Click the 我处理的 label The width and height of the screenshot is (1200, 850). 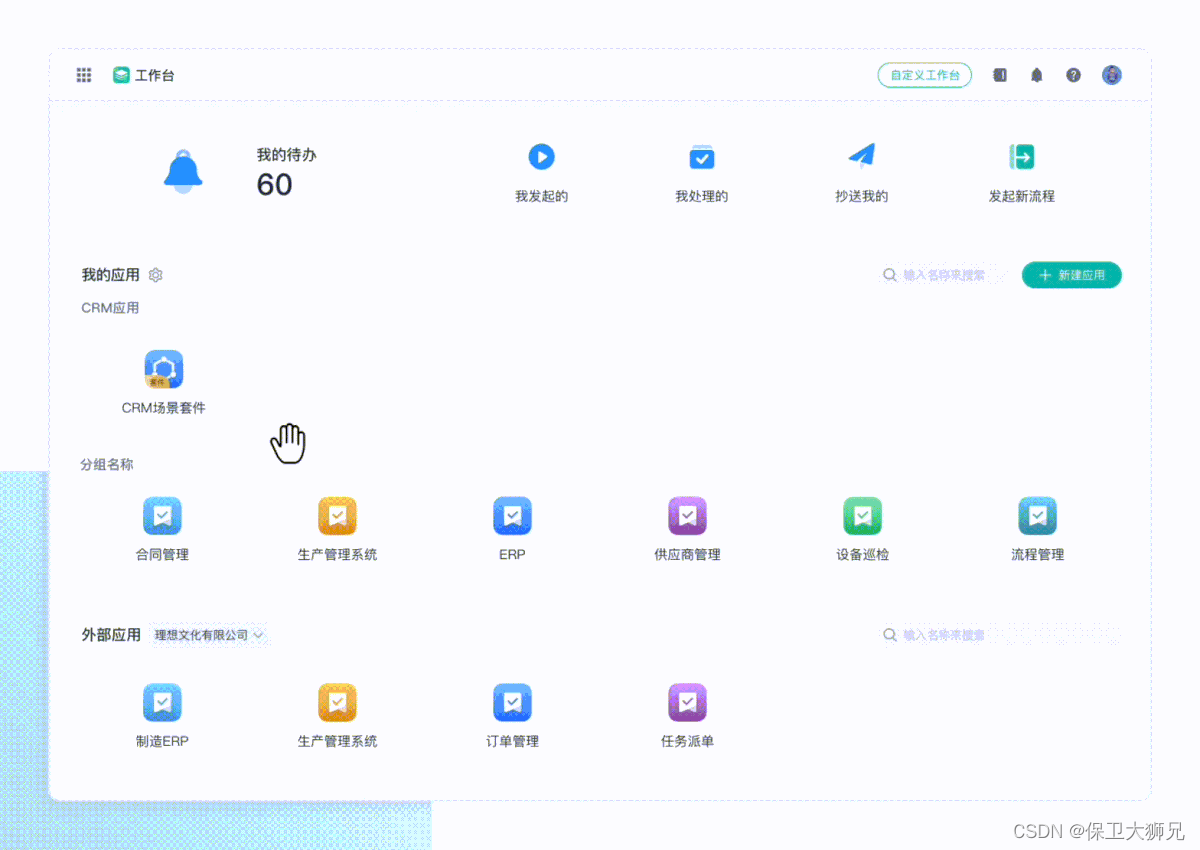(701, 196)
